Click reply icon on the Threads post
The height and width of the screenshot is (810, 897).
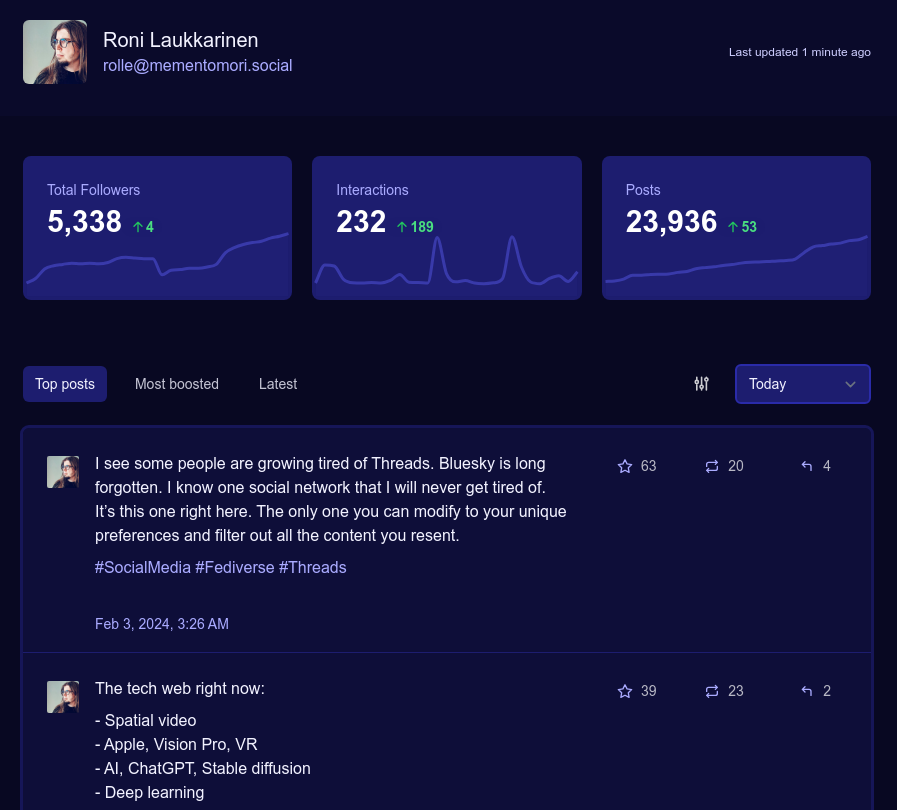(x=807, y=466)
